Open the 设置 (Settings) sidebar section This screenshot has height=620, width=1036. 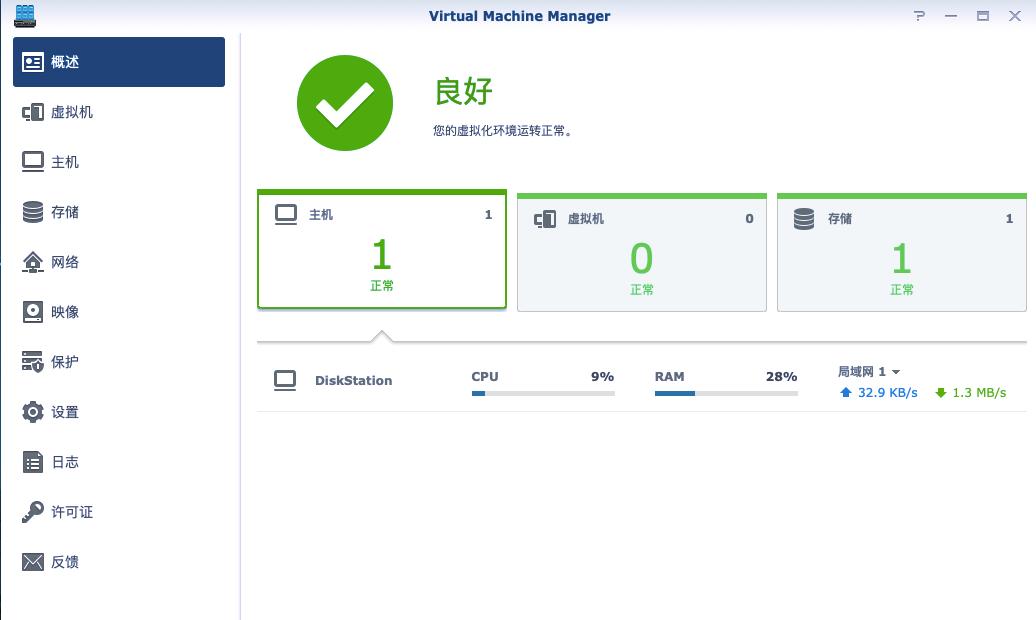(62, 411)
